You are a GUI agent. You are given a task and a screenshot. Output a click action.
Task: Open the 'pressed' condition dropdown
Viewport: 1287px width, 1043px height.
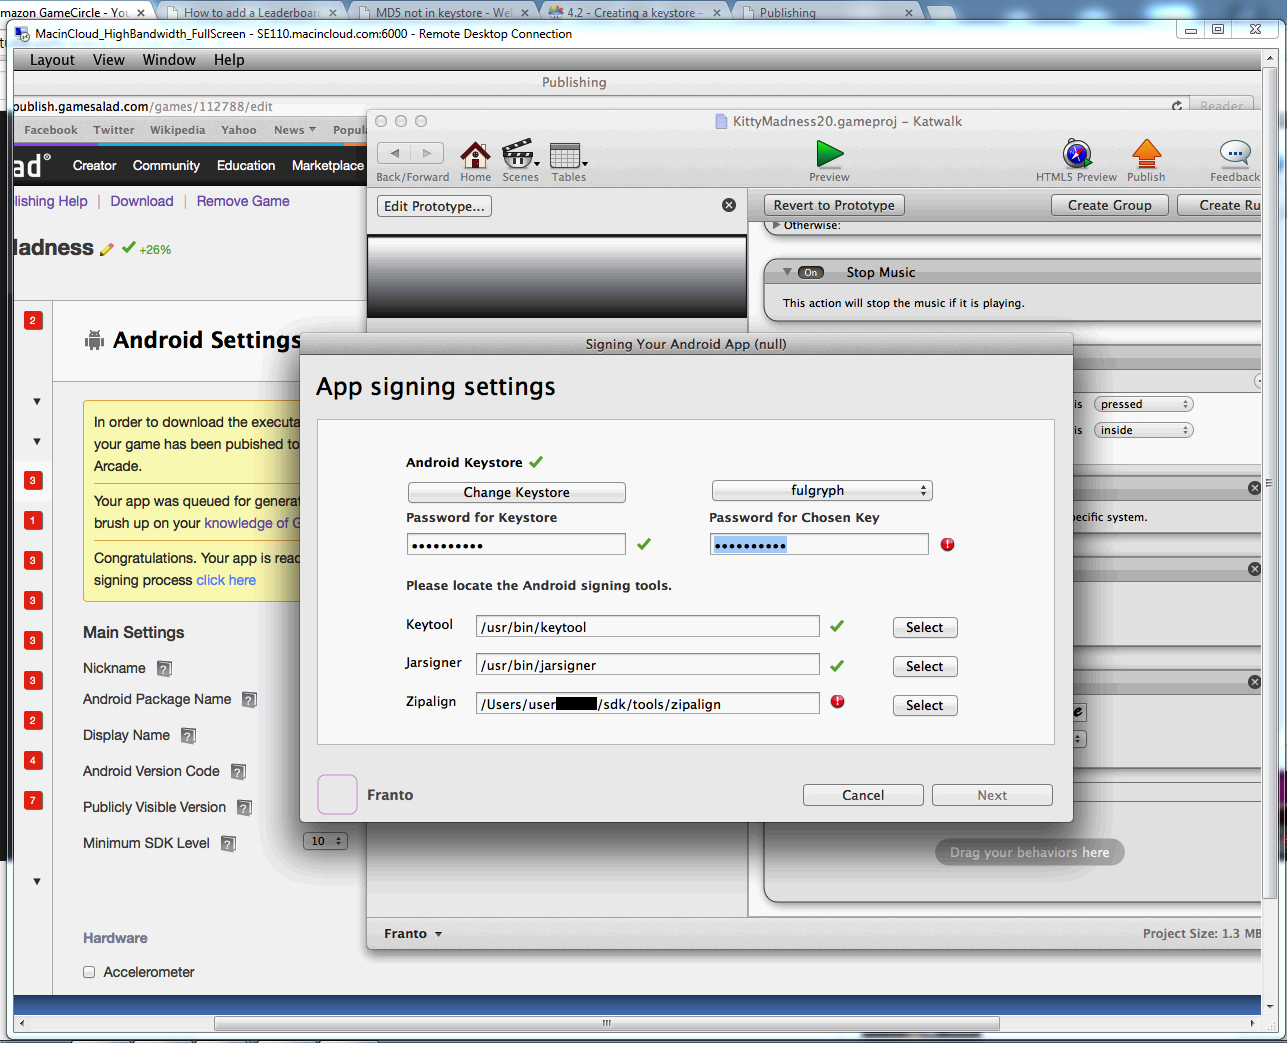pos(1144,404)
